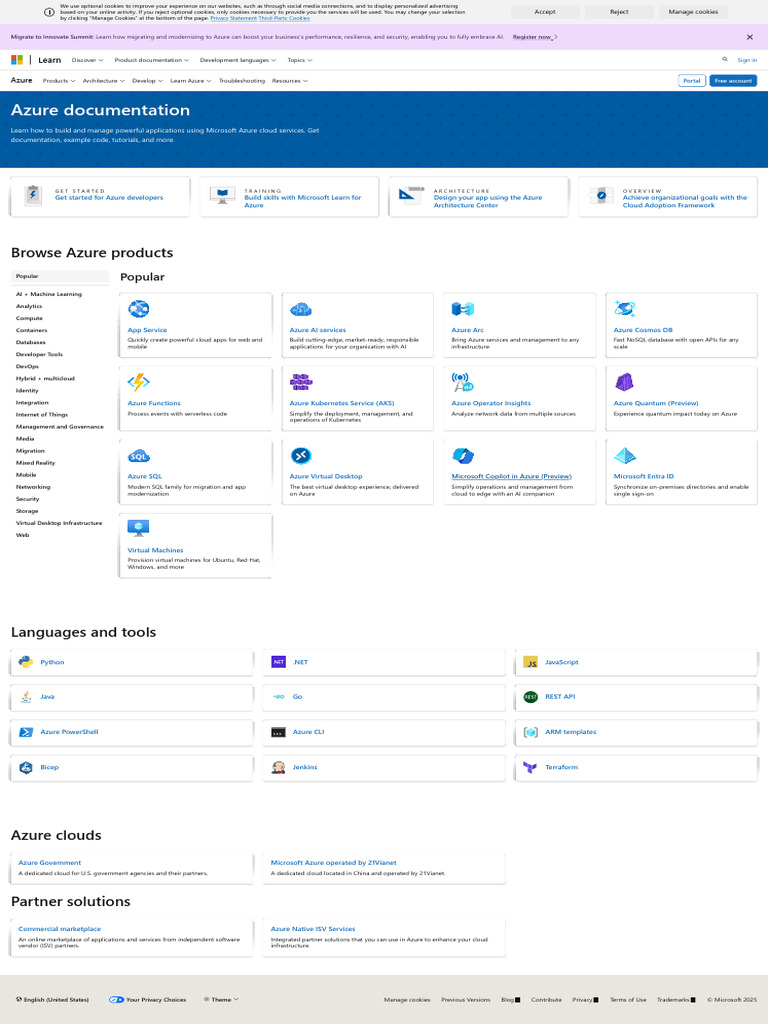Image resolution: width=768 pixels, height=1024 pixels.
Task: Click the Azure SQL icon
Action: click(x=139, y=456)
